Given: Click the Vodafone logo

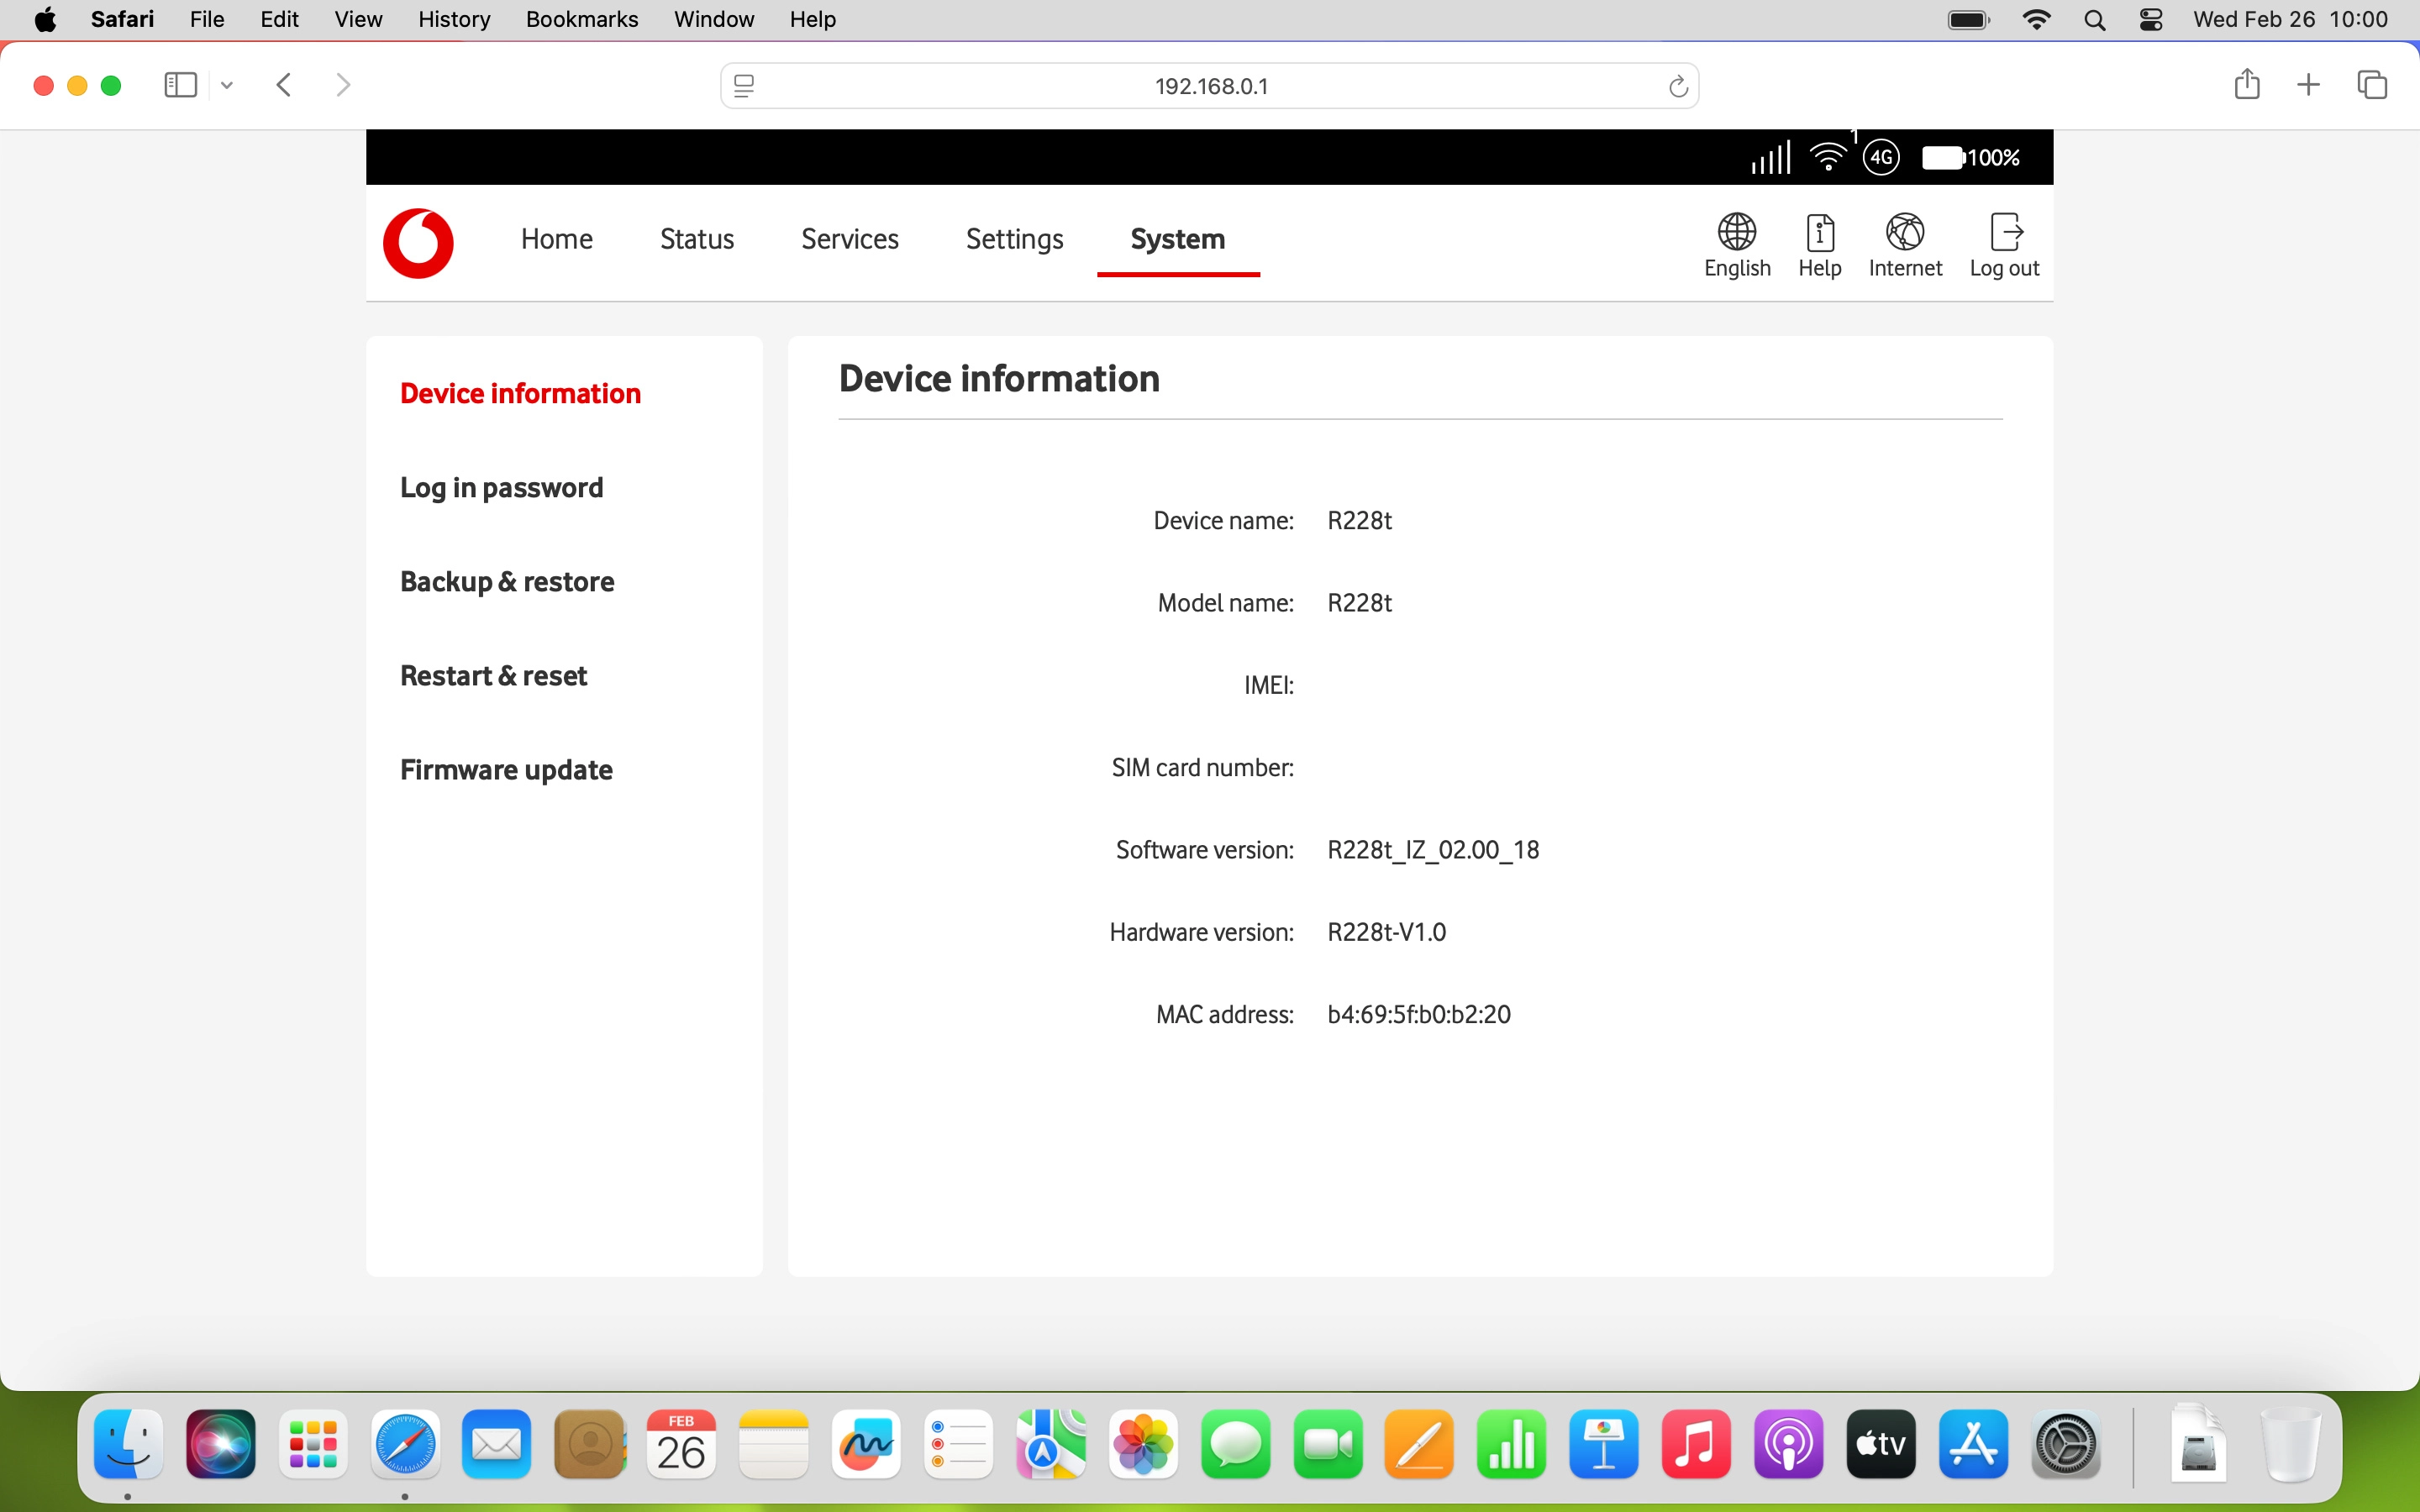Looking at the screenshot, I should click(418, 243).
